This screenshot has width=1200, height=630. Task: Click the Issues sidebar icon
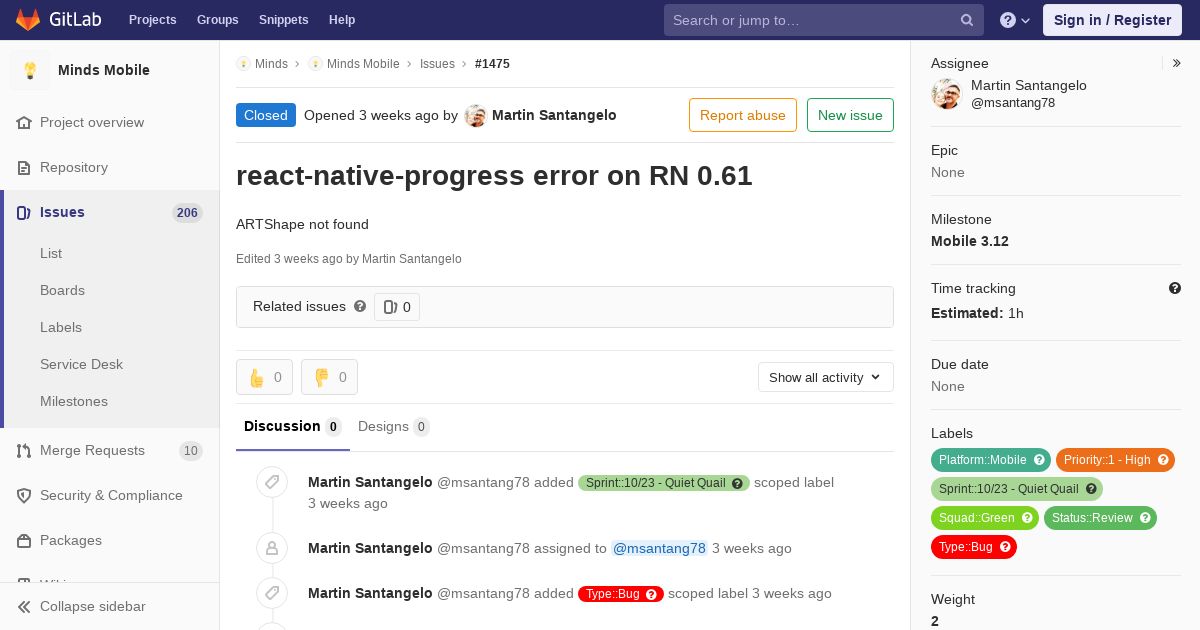click(24, 212)
